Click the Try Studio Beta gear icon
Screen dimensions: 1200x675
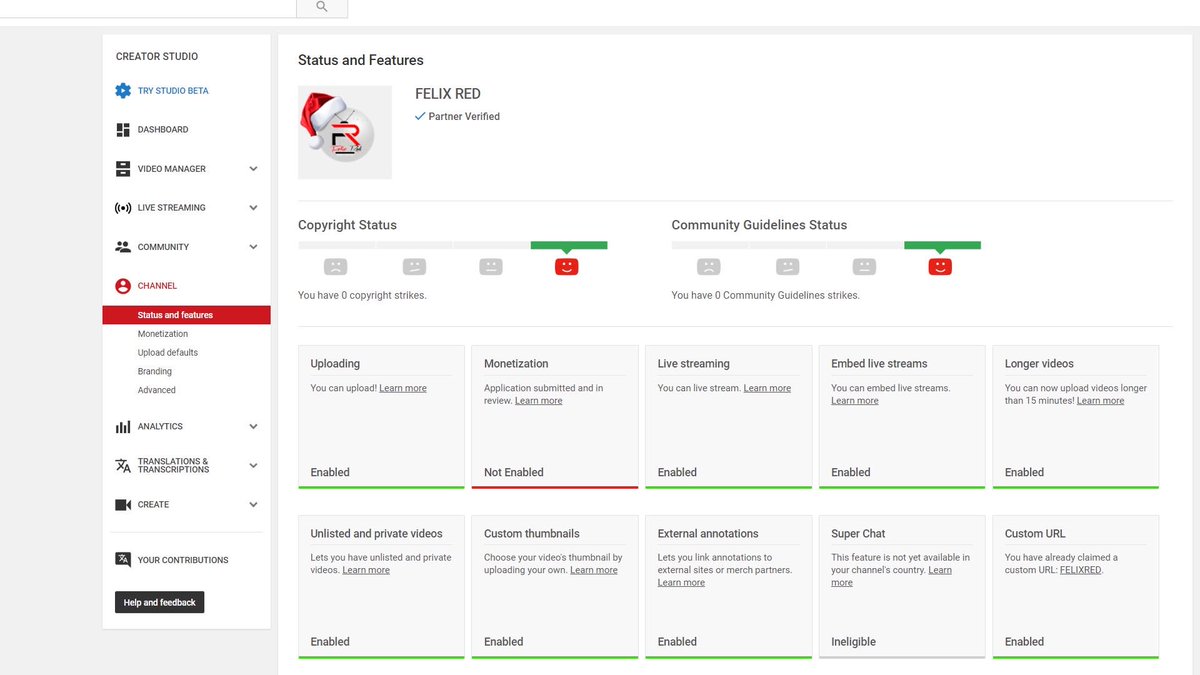123,91
